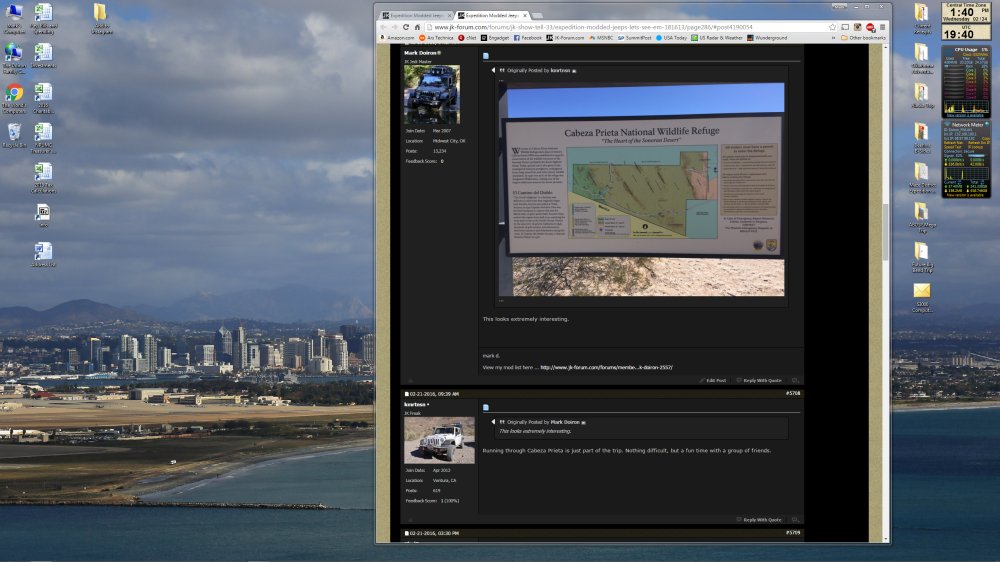This screenshot has width=1000, height=562.
Task: Click the red adblock extension icon
Action: 870,27
